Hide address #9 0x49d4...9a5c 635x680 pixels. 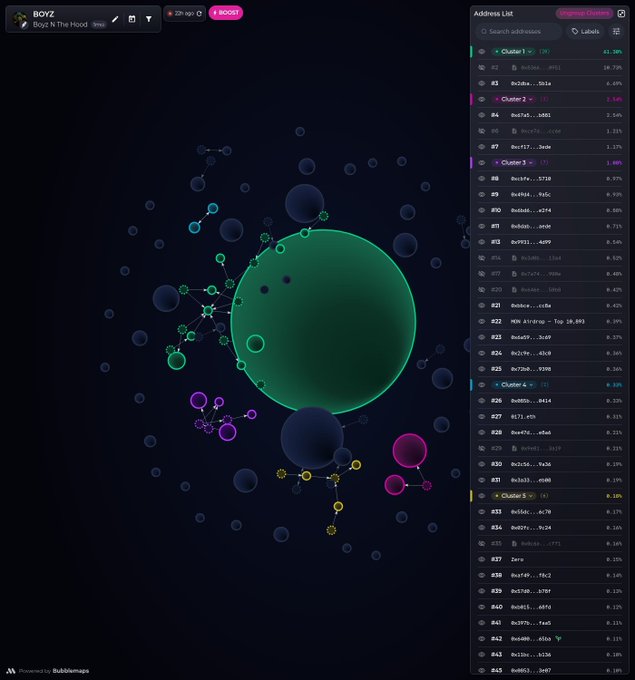[x=481, y=194]
